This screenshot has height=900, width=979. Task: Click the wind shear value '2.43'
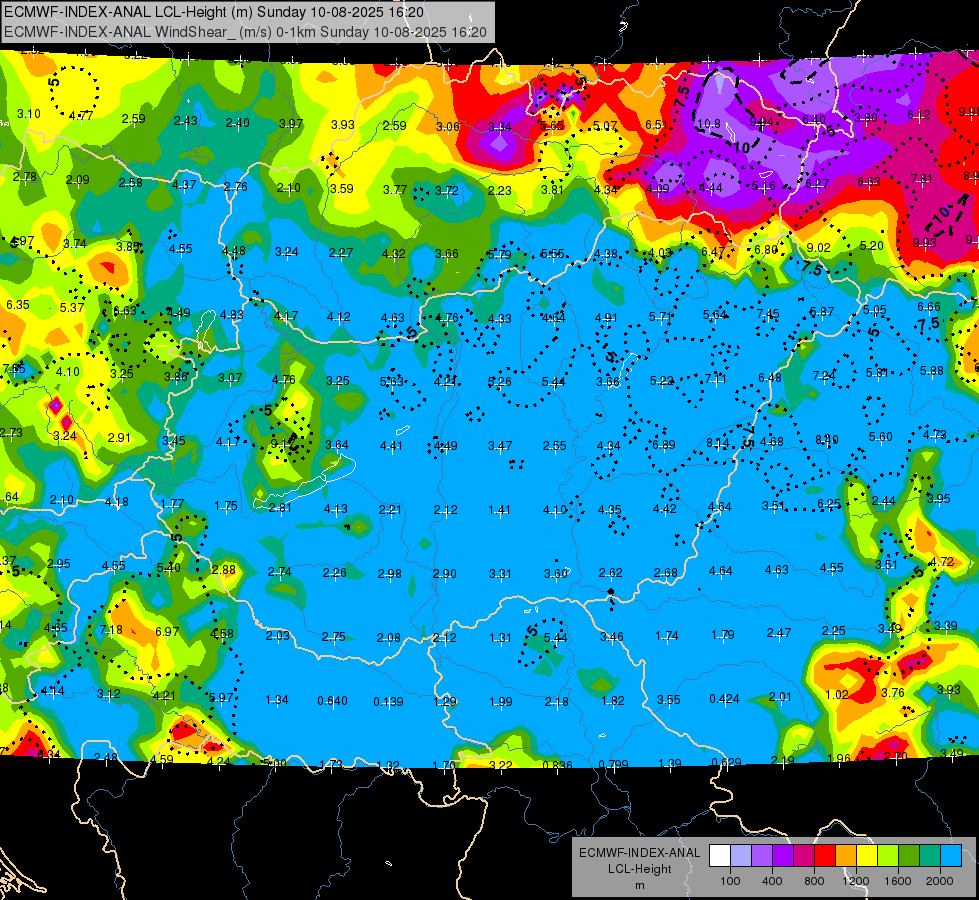coord(185,121)
